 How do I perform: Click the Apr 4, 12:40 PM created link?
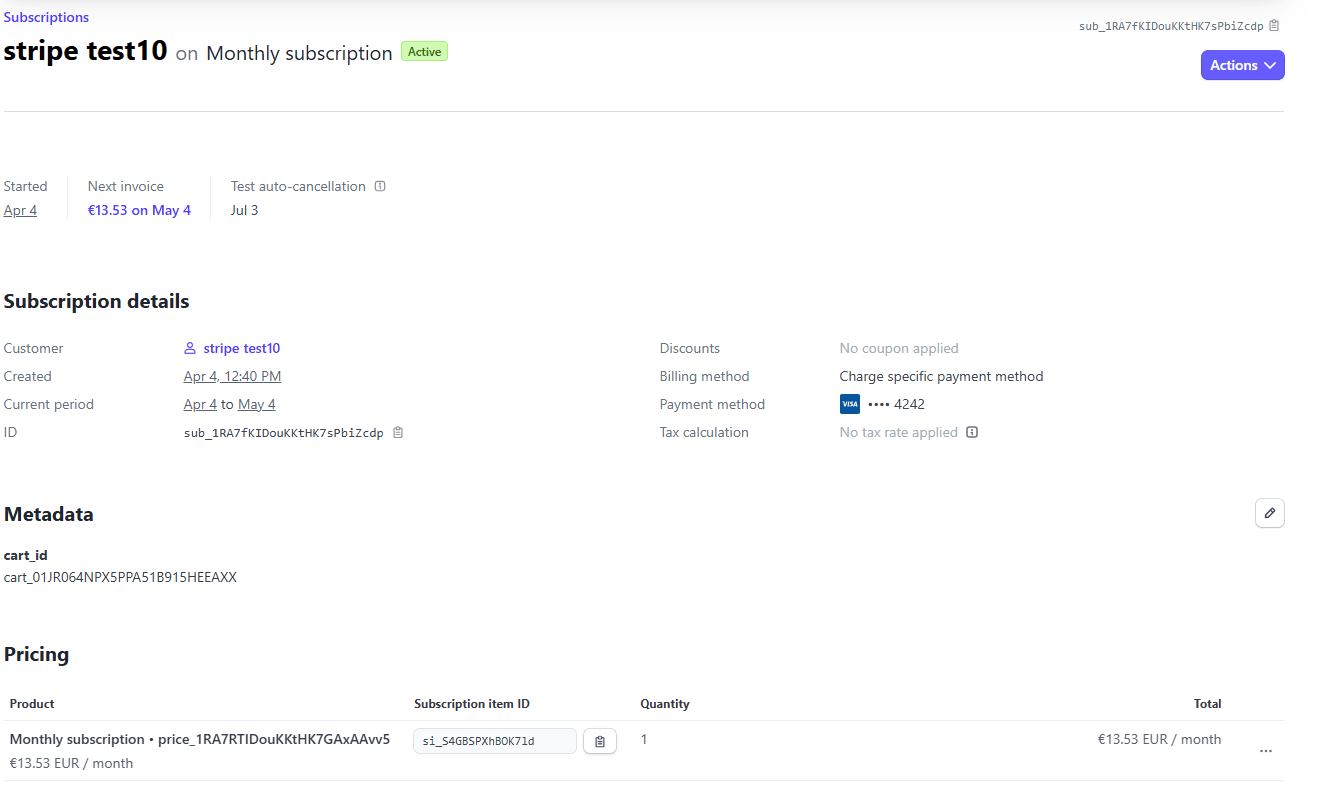click(232, 376)
